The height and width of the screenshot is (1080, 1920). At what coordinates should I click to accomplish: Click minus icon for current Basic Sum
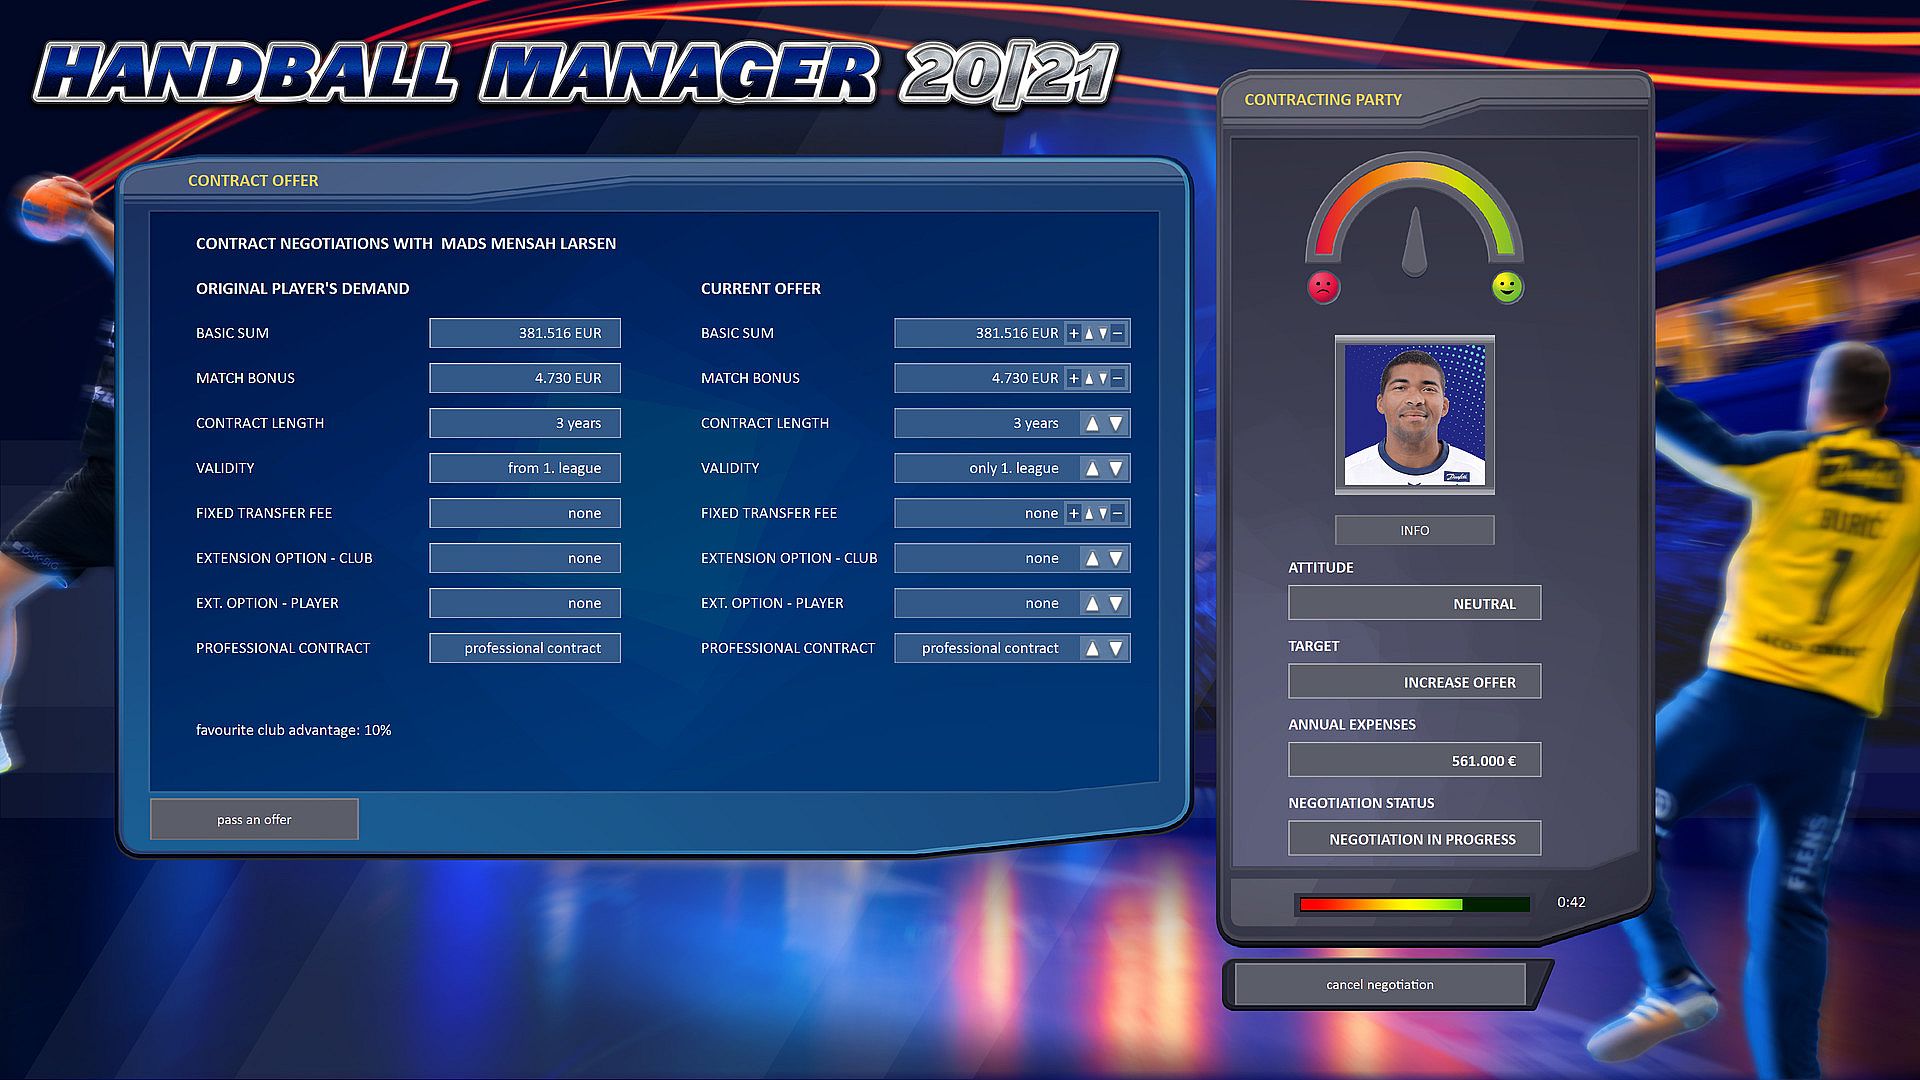1118,334
